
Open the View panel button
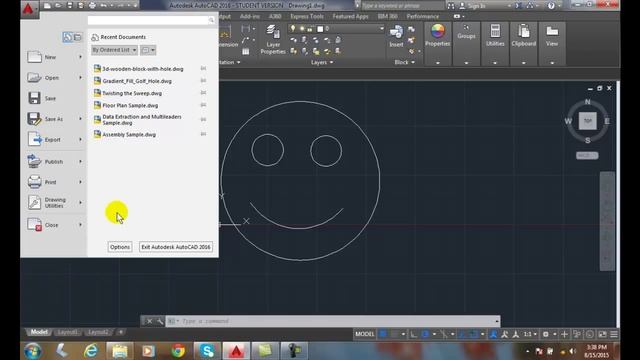[552, 35]
